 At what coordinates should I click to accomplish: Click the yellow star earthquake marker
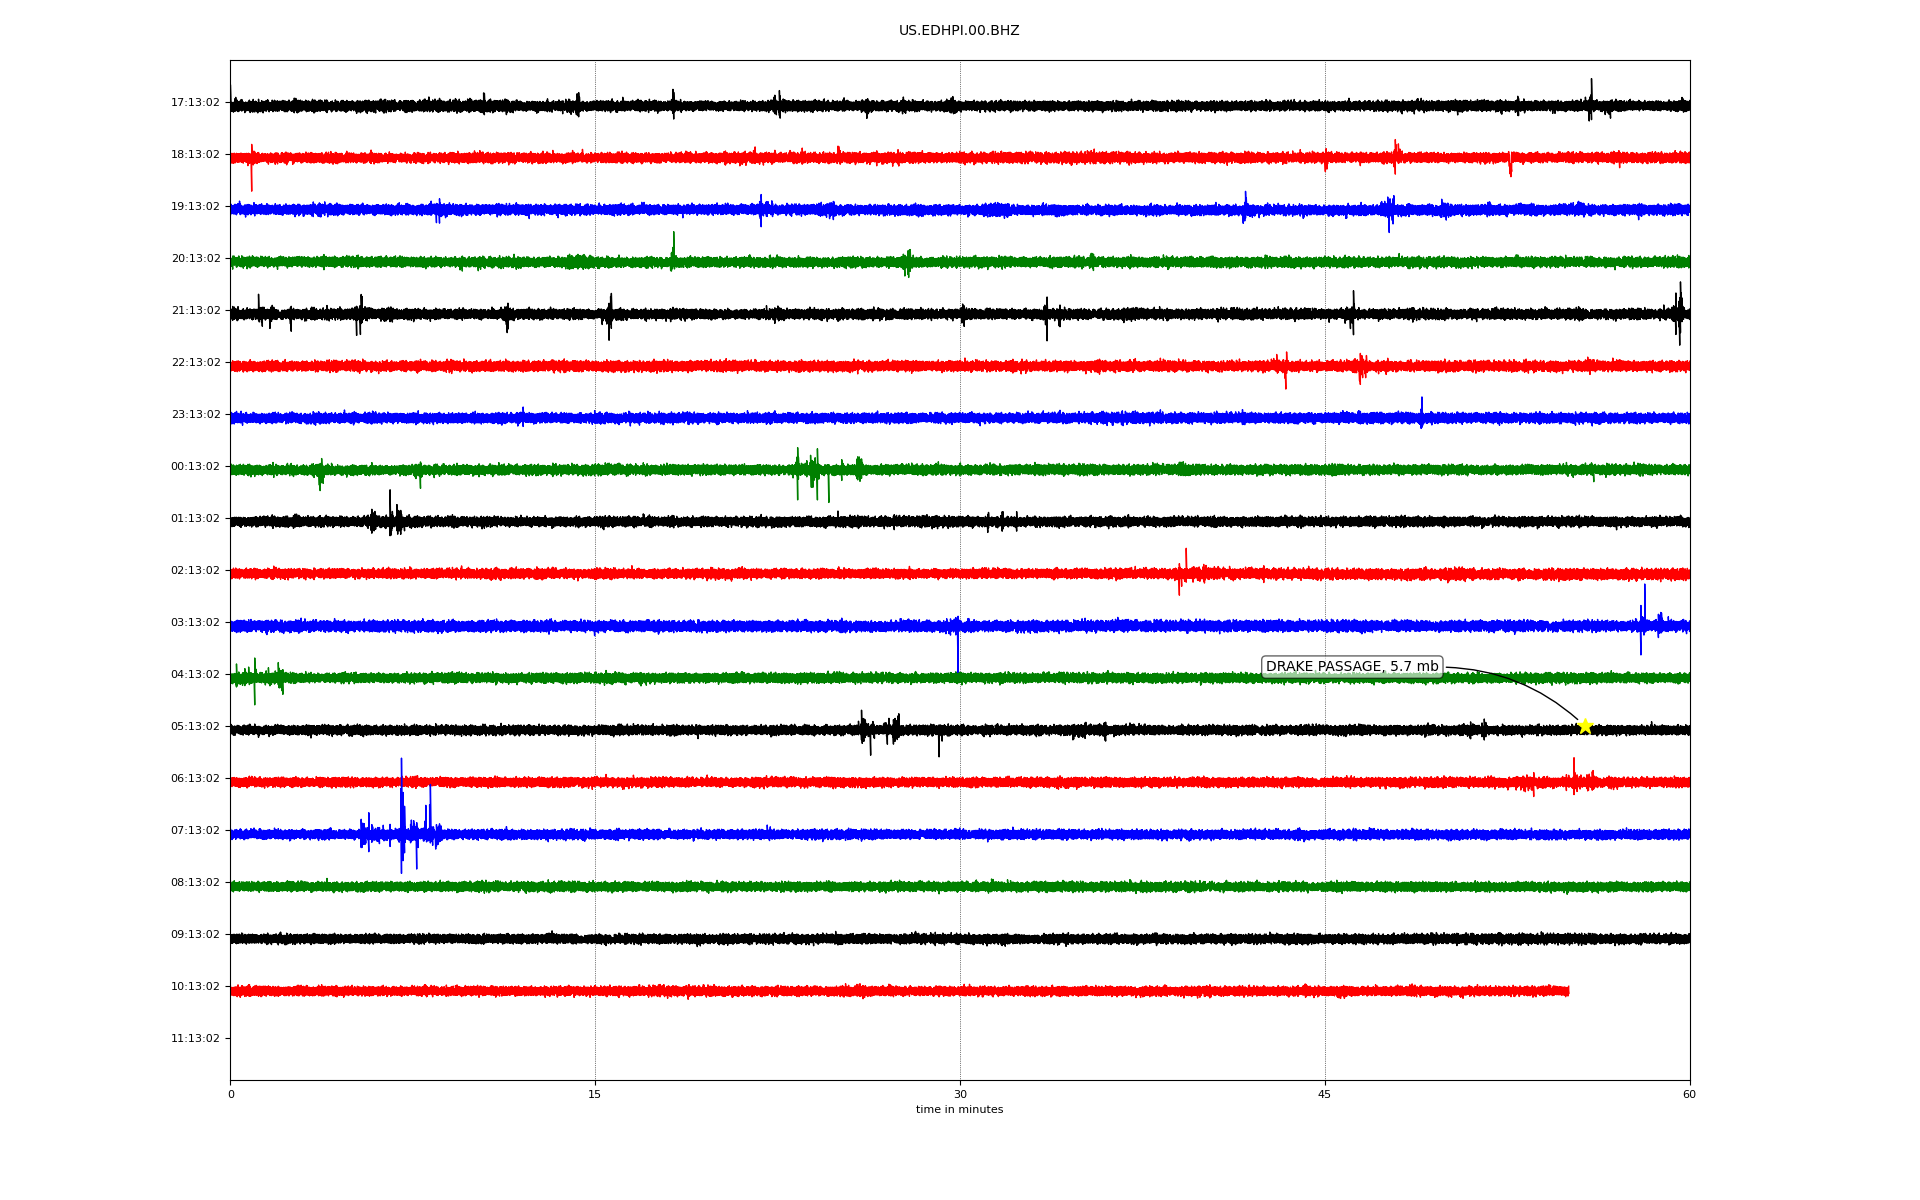[x=1584, y=726]
